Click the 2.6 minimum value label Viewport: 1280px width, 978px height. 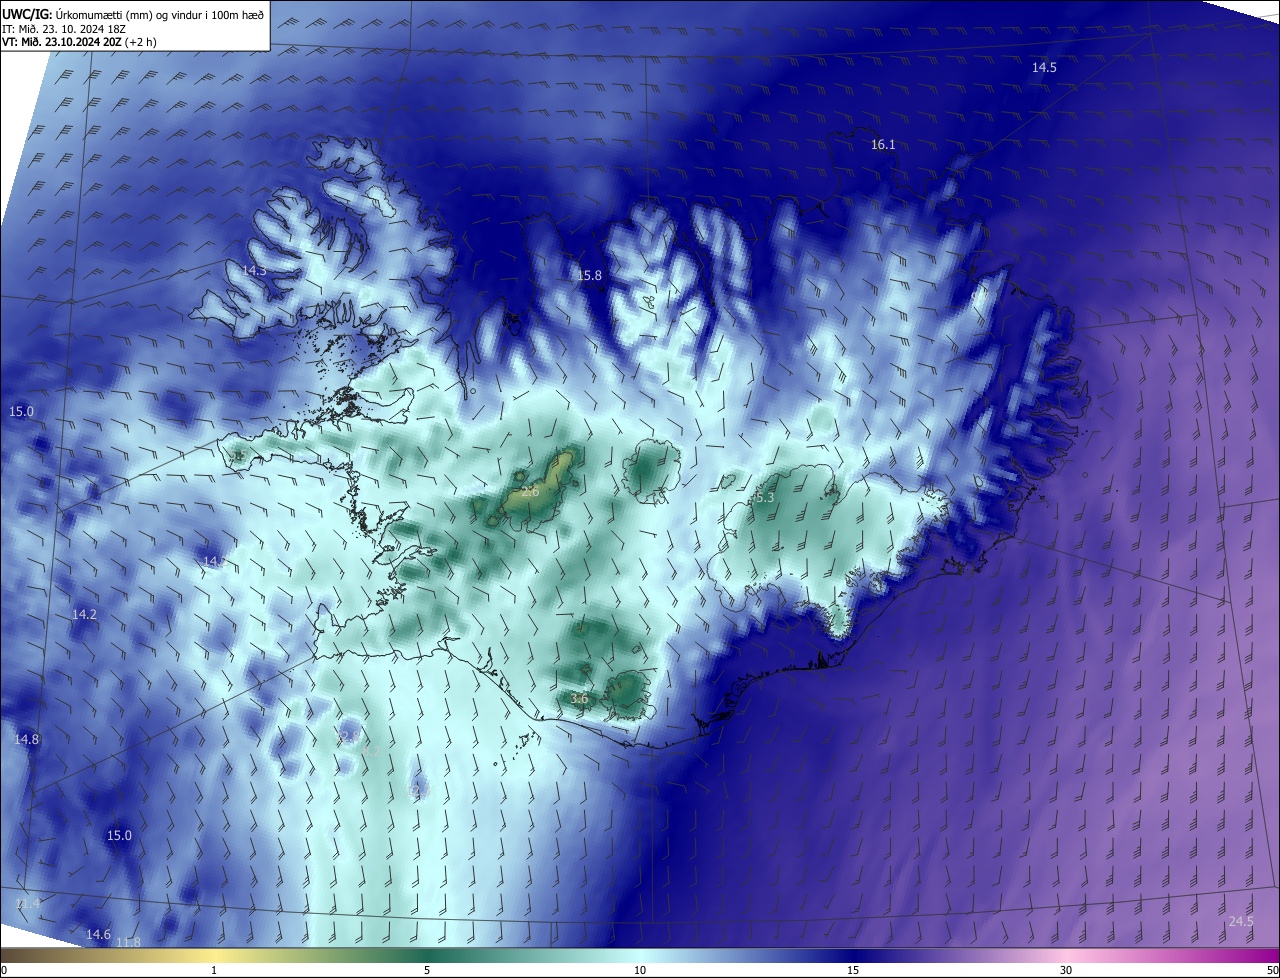(530, 492)
